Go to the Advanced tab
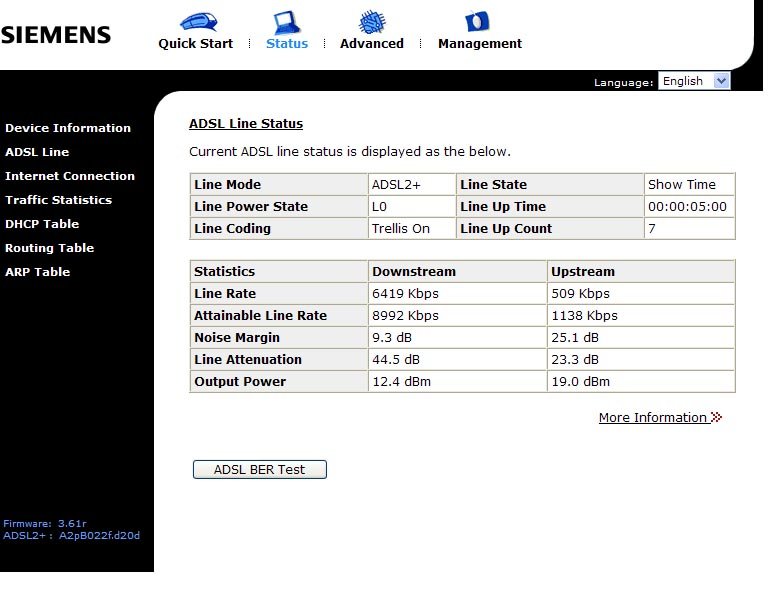782x596 pixels. pos(372,44)
